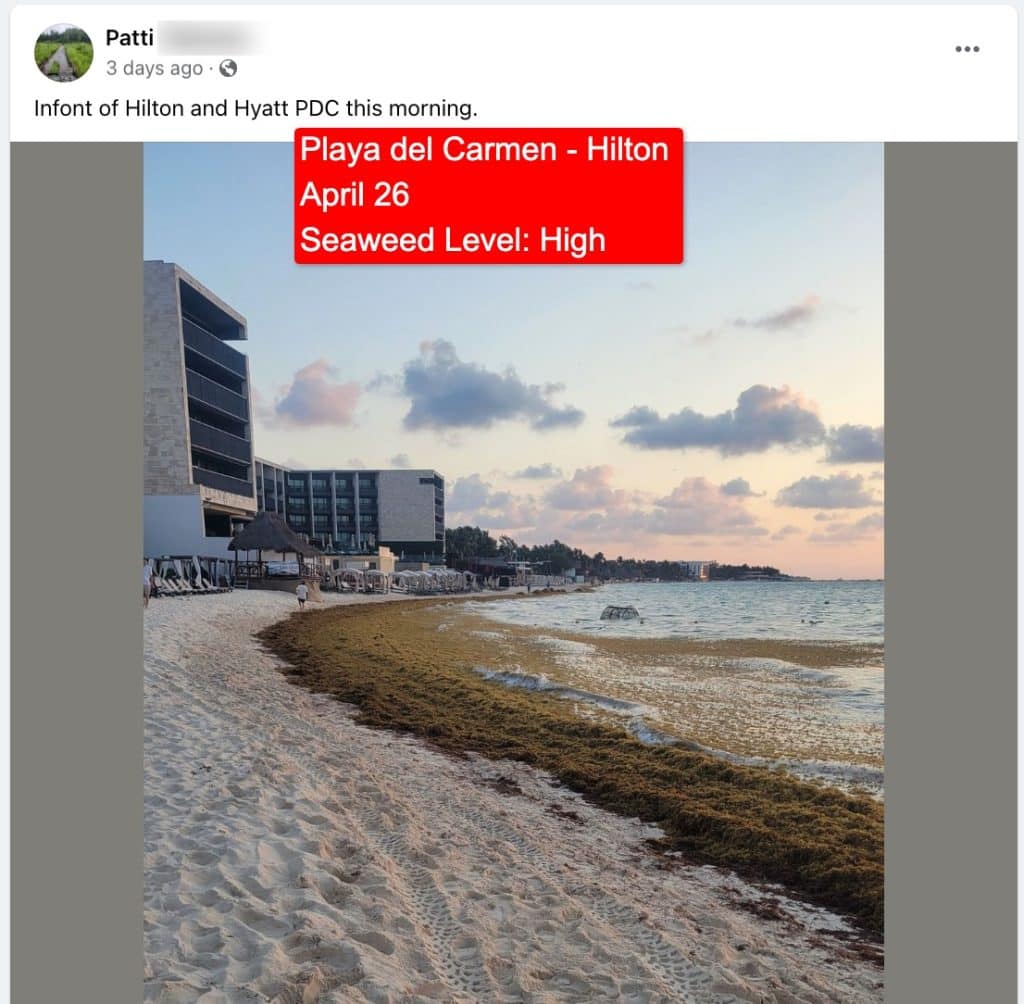This screenshot has width=1024, height=1004.
Task: Click the person walking on the sand
Action: pyautogui.click(x=302, y=594)
